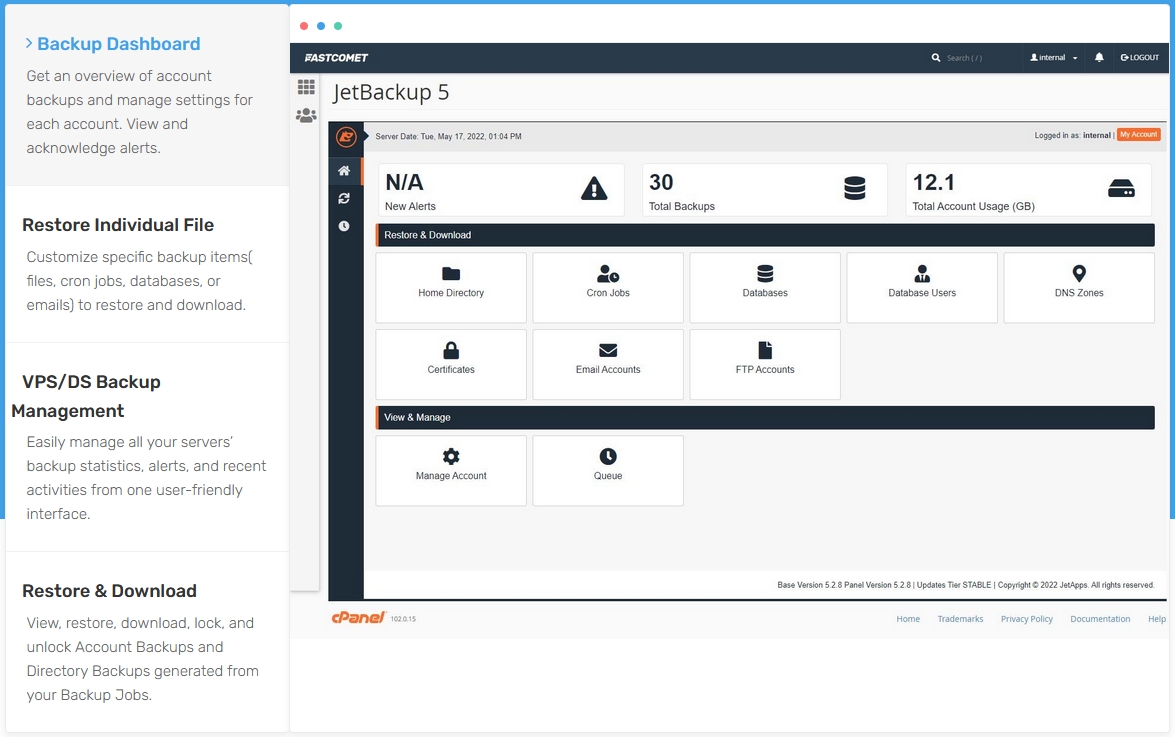Click the DNS Zones pin icon
This screenshot has width=1175, height=737.
tap(1079, 274)
